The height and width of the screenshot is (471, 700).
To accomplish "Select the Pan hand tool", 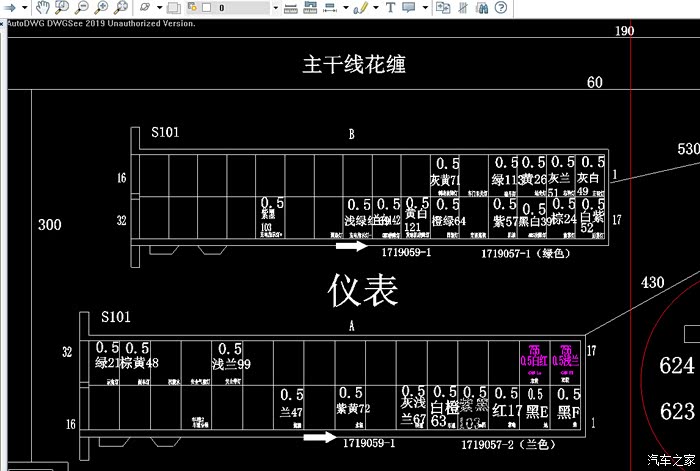I will (42, 8).
